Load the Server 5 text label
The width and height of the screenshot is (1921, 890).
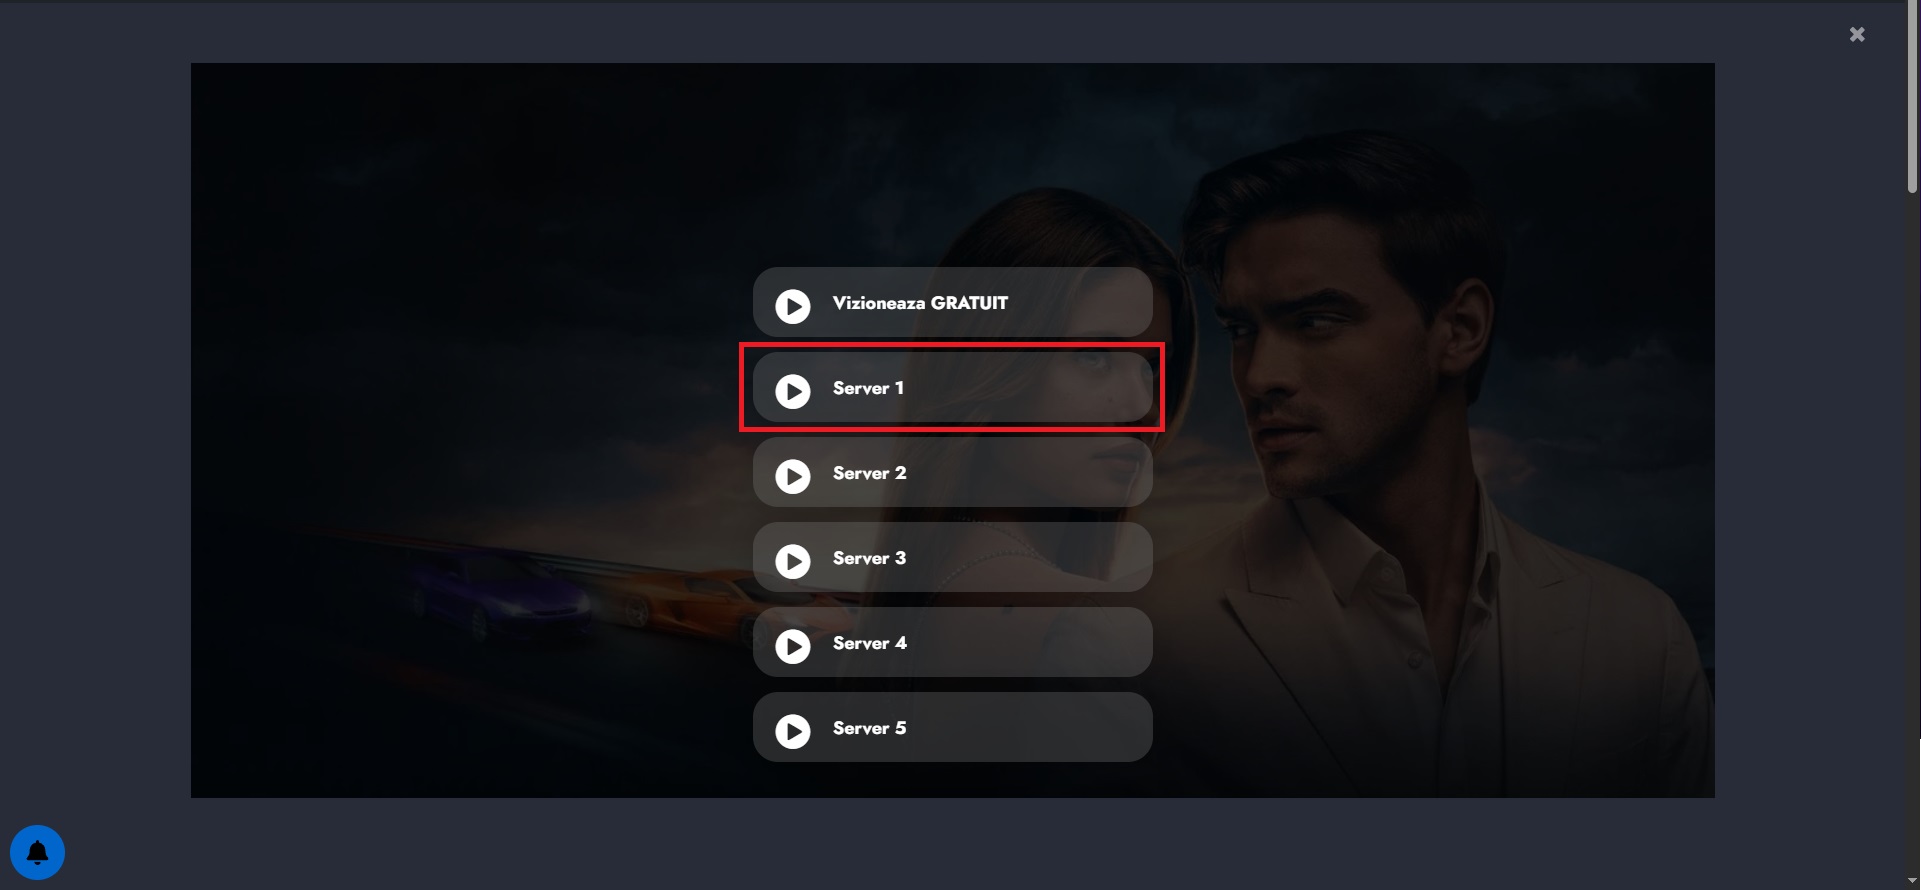click(870, 728)
